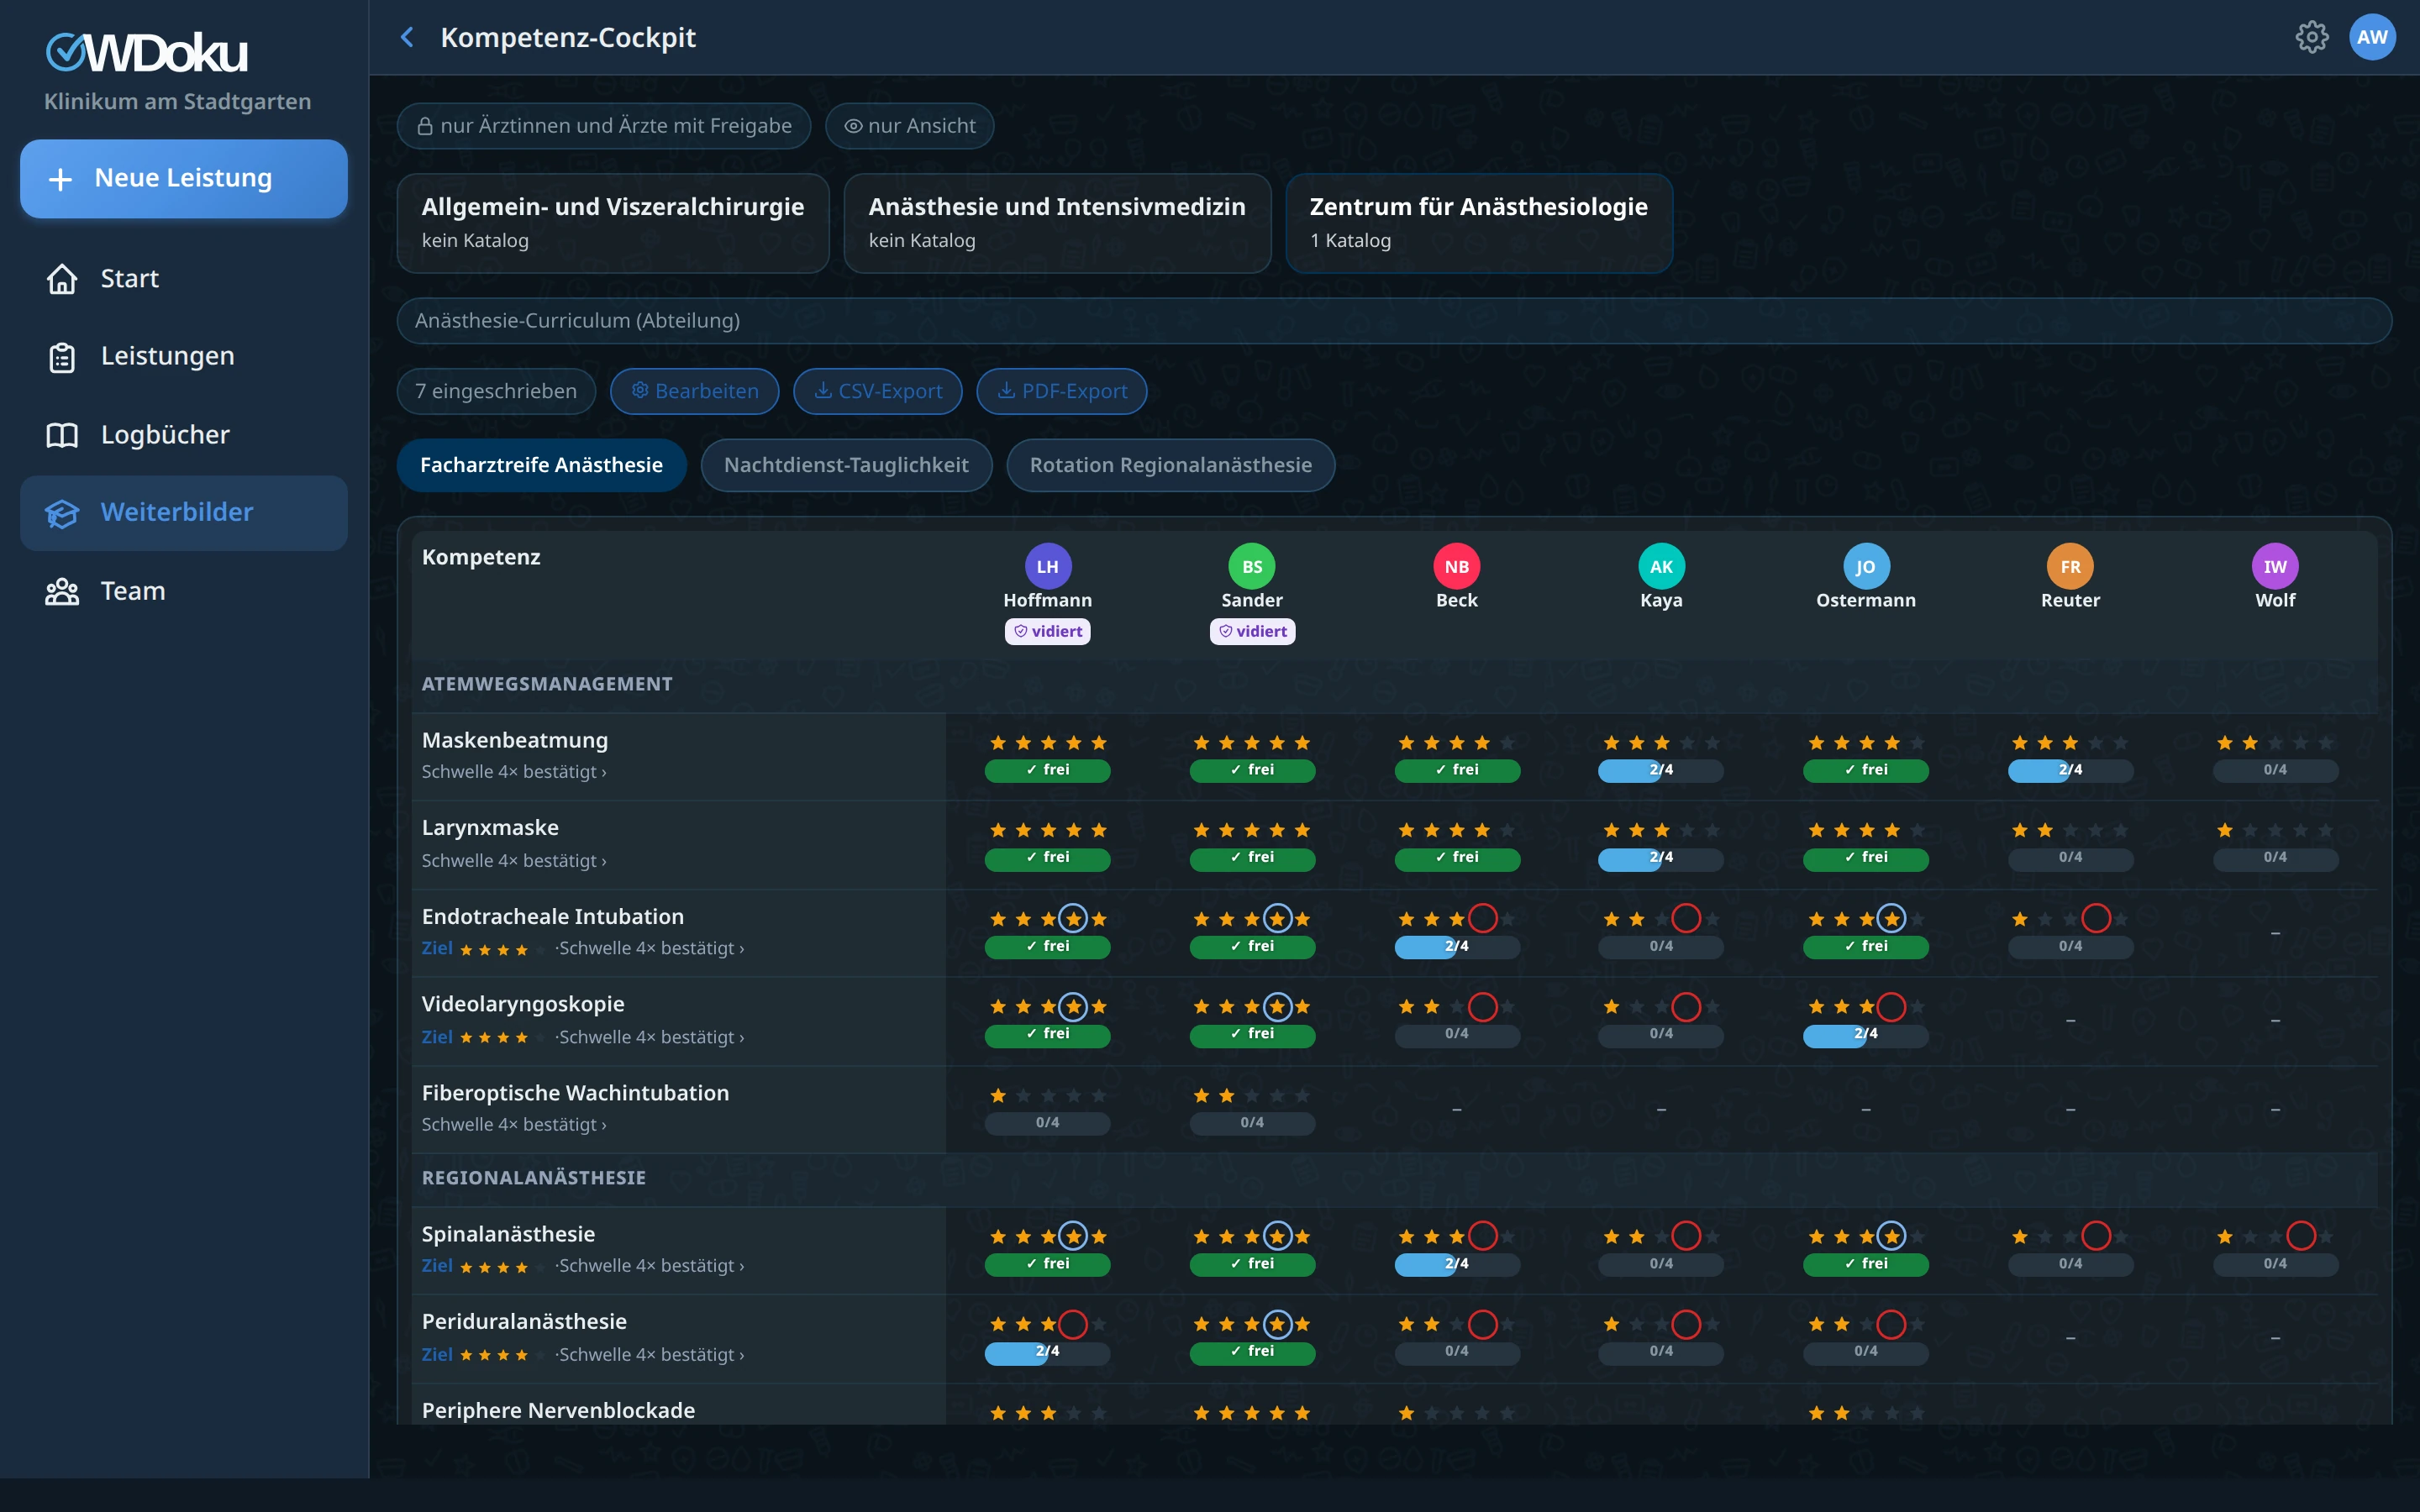Click the '7 eingeschrieben' pill

496,391
